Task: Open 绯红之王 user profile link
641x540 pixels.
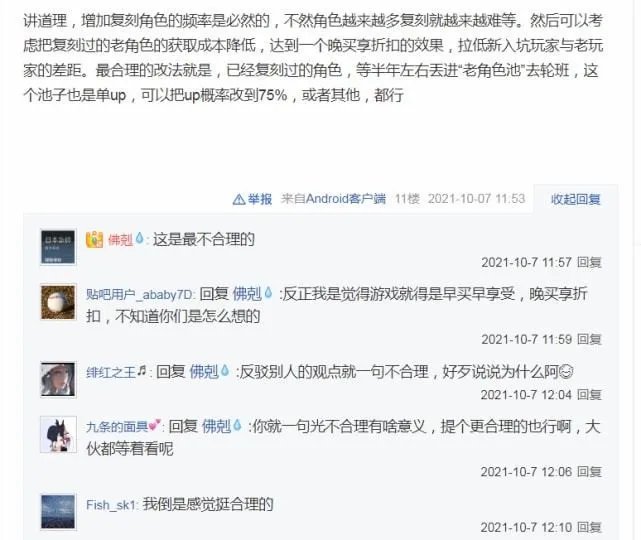Action: (x=111, y=372)
